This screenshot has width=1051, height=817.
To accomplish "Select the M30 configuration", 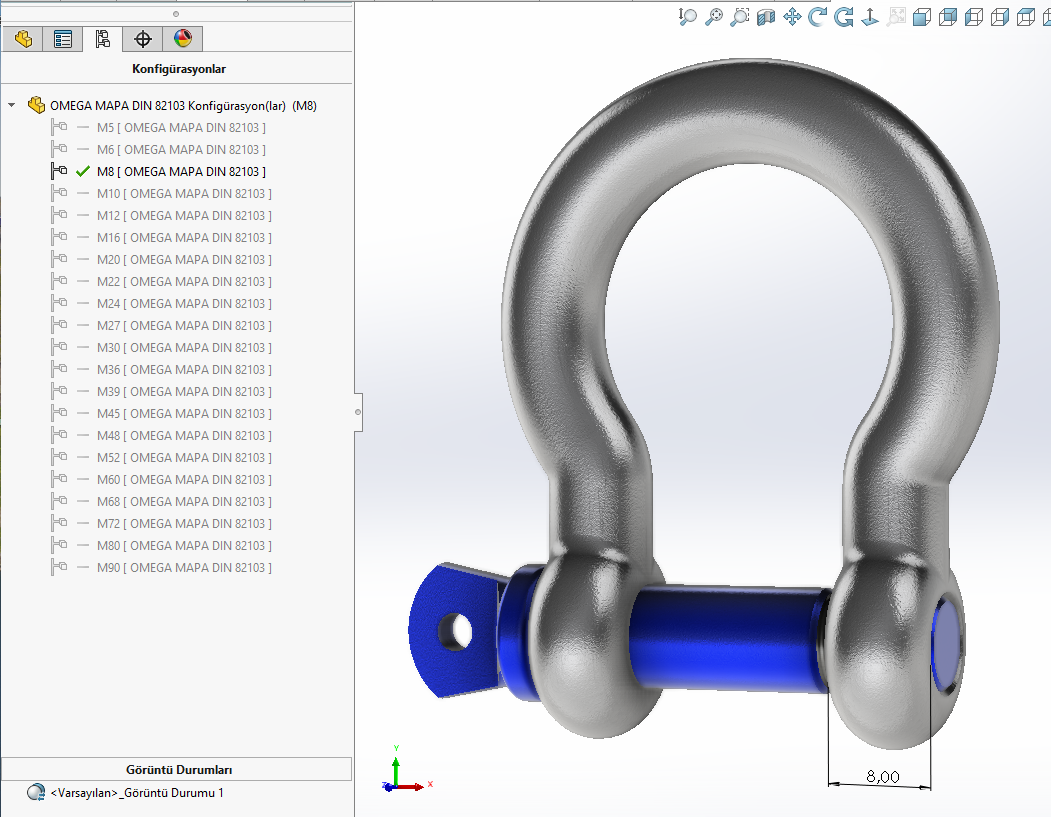I will pyautogui.click(x=184, y=348).
